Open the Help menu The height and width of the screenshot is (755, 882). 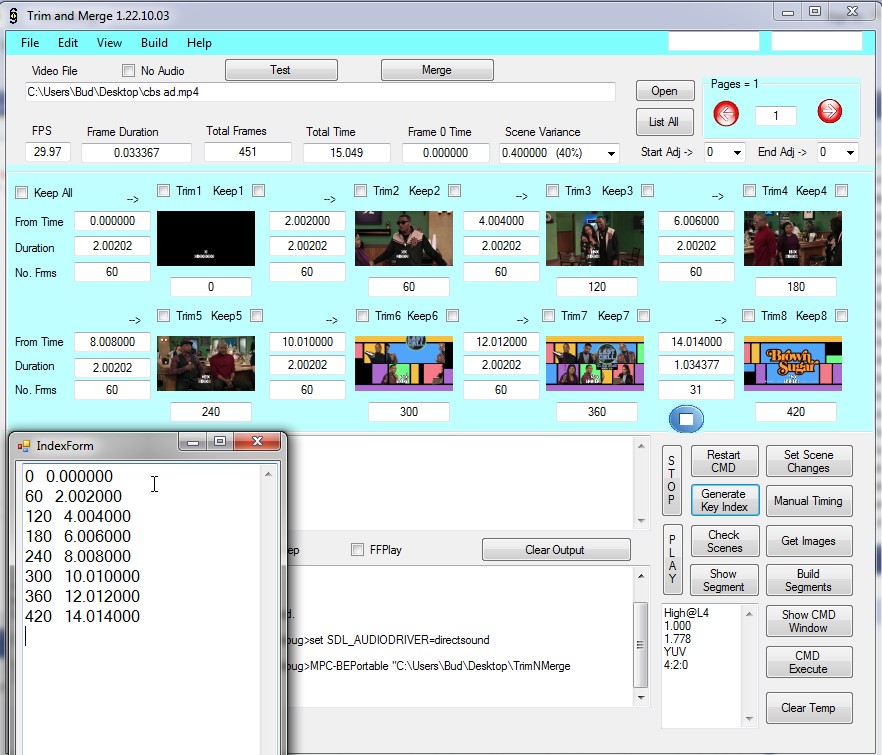click(x=199, y=43)
